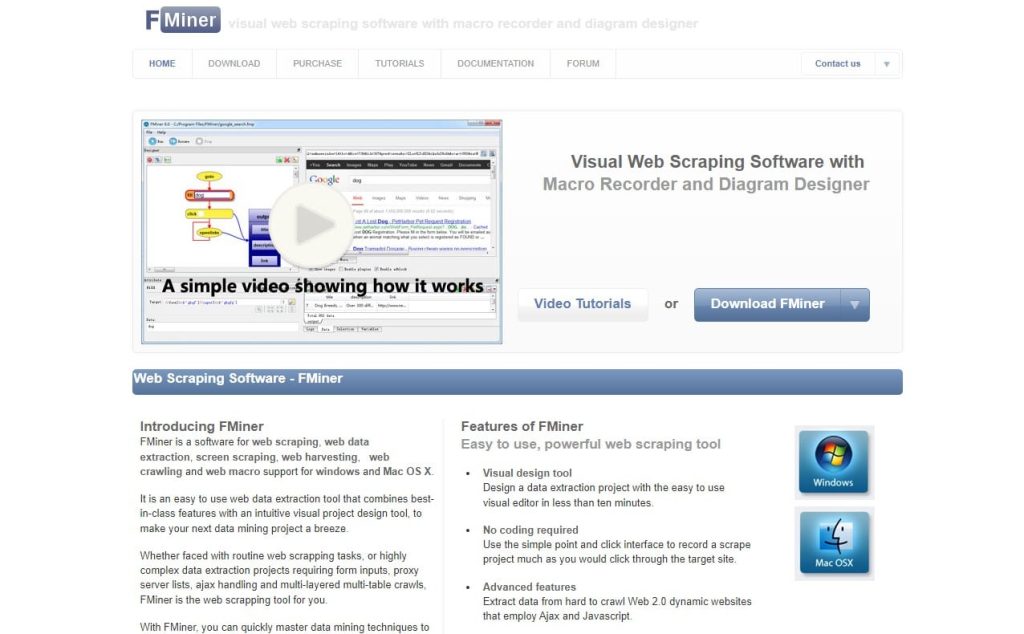Open the DOCUMENTATION nav item
This screenshot has width=1024, height=634.
click(x=496, y=64)
